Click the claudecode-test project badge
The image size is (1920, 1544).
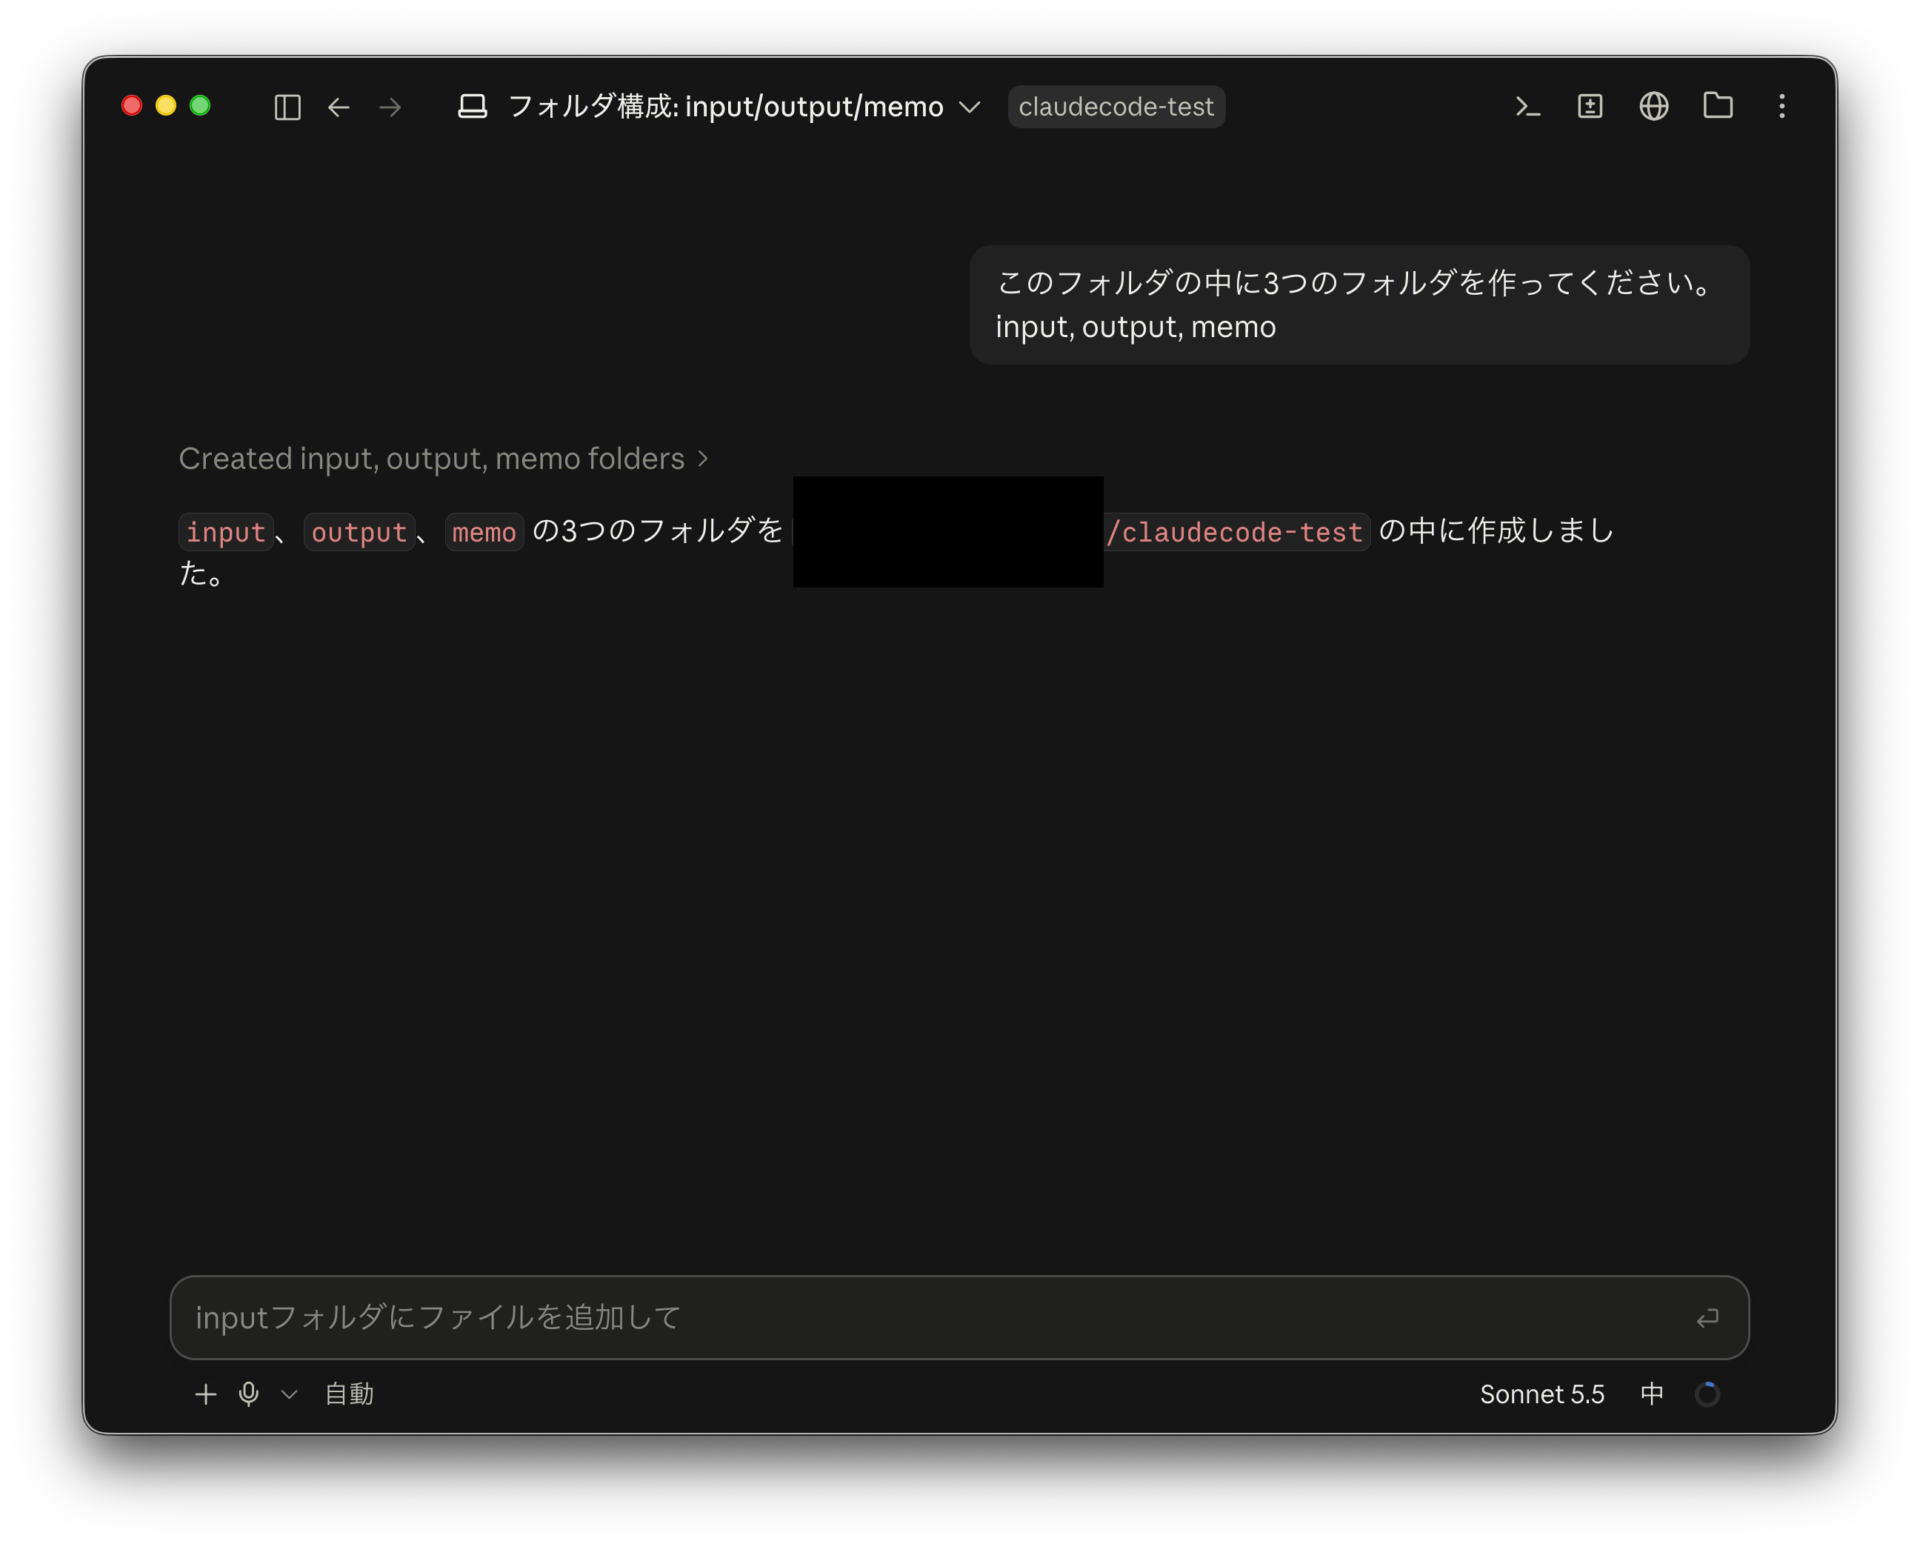tap(1116, 107)
